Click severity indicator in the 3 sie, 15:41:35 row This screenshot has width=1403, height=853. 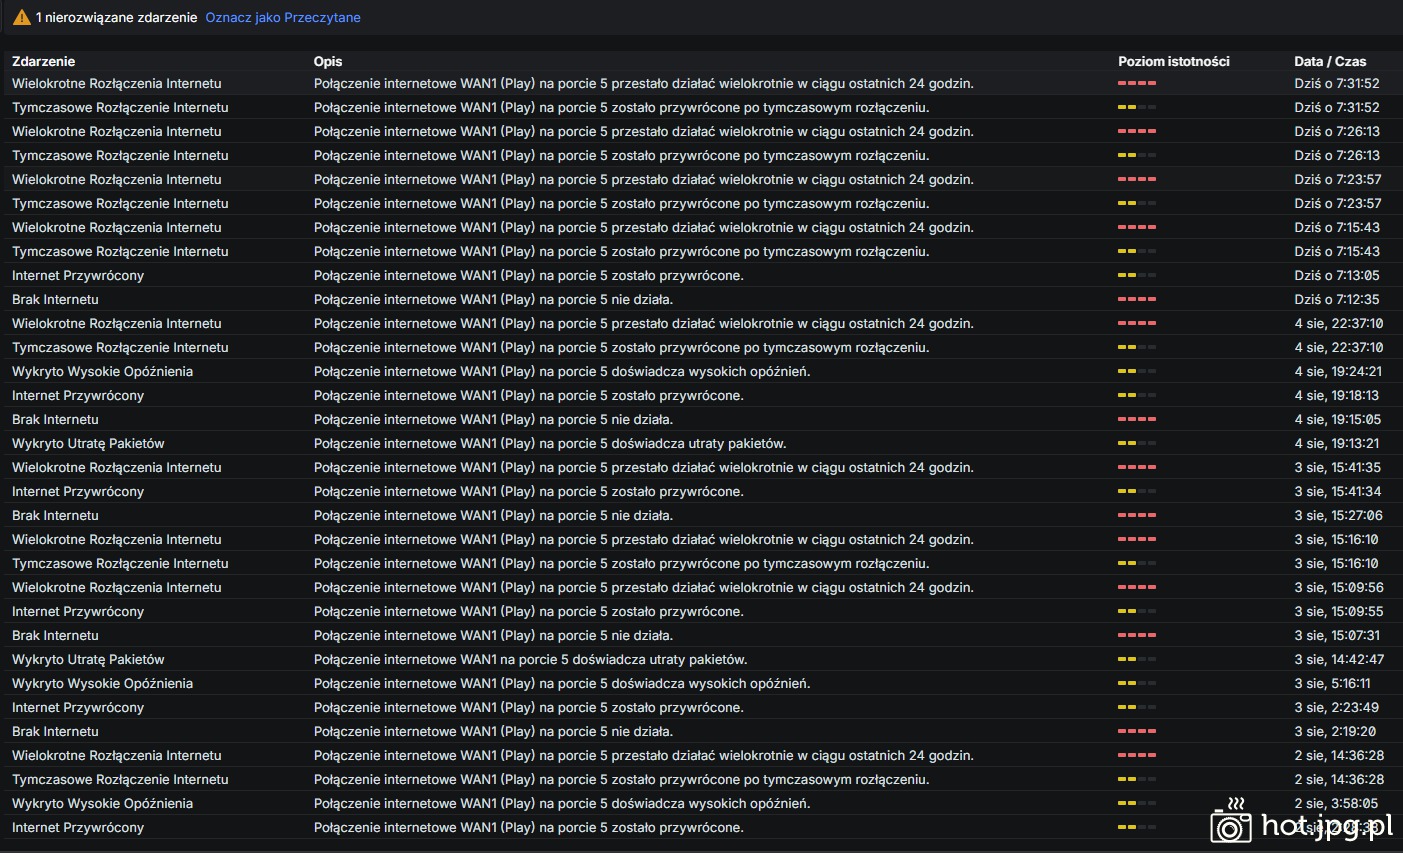1137,467
